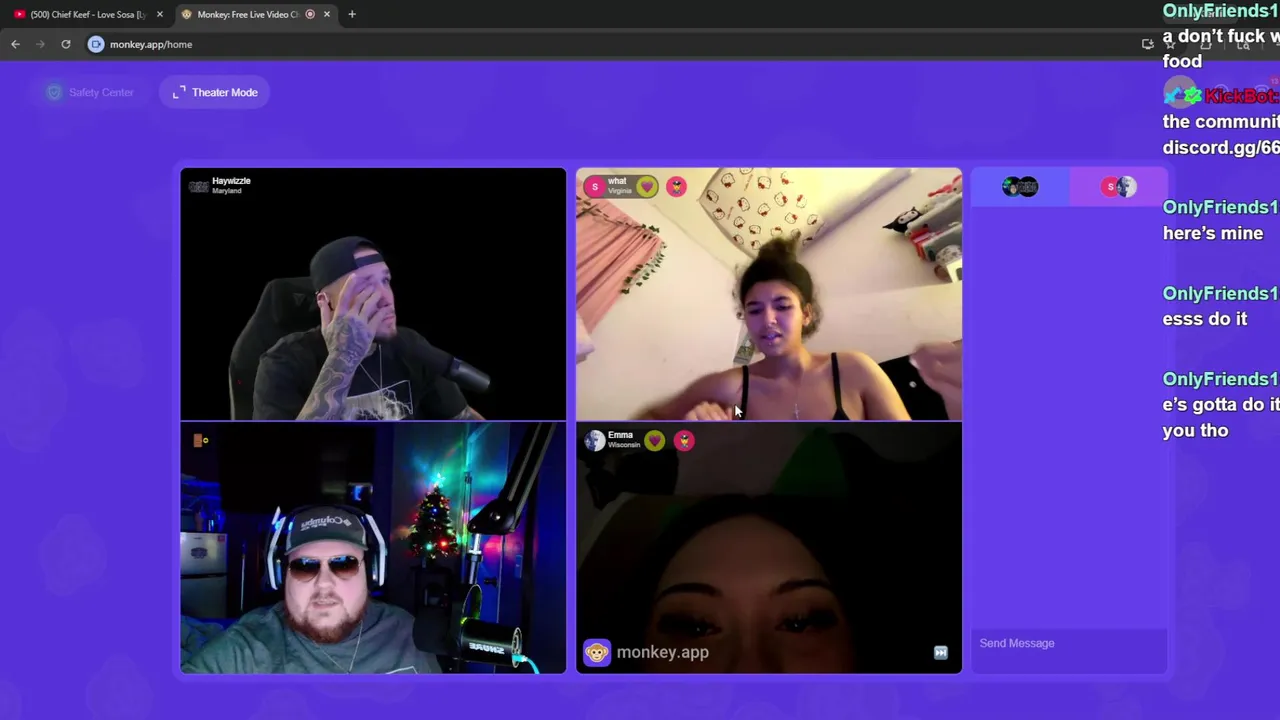Reload the monkey.app page
1280x720 pixels.
point(66,44)
